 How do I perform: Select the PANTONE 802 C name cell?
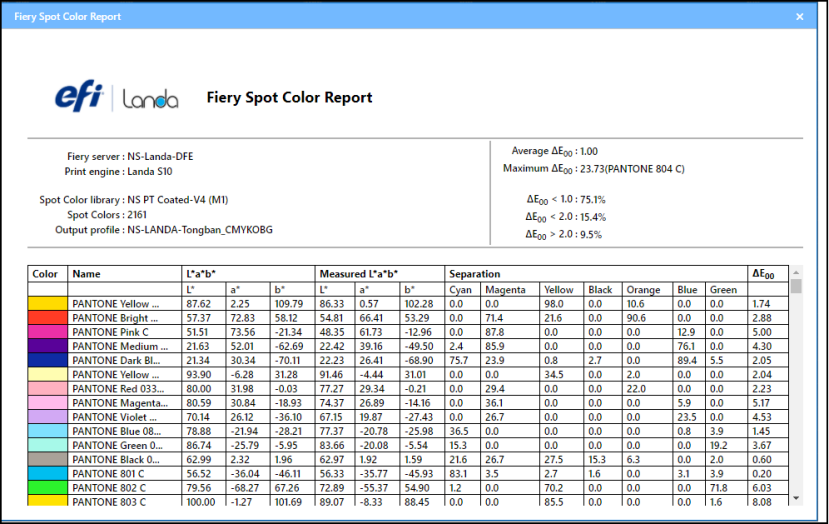[x=124, y=488]
